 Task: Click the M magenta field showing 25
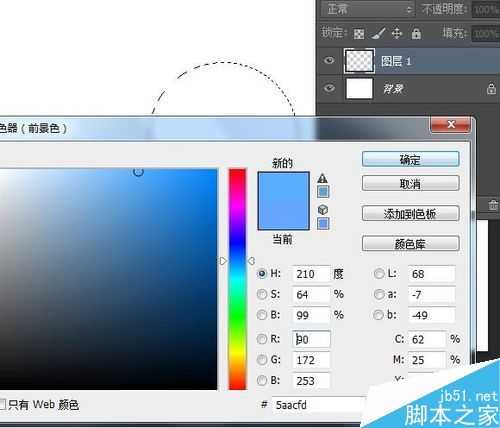pos(427,360)
